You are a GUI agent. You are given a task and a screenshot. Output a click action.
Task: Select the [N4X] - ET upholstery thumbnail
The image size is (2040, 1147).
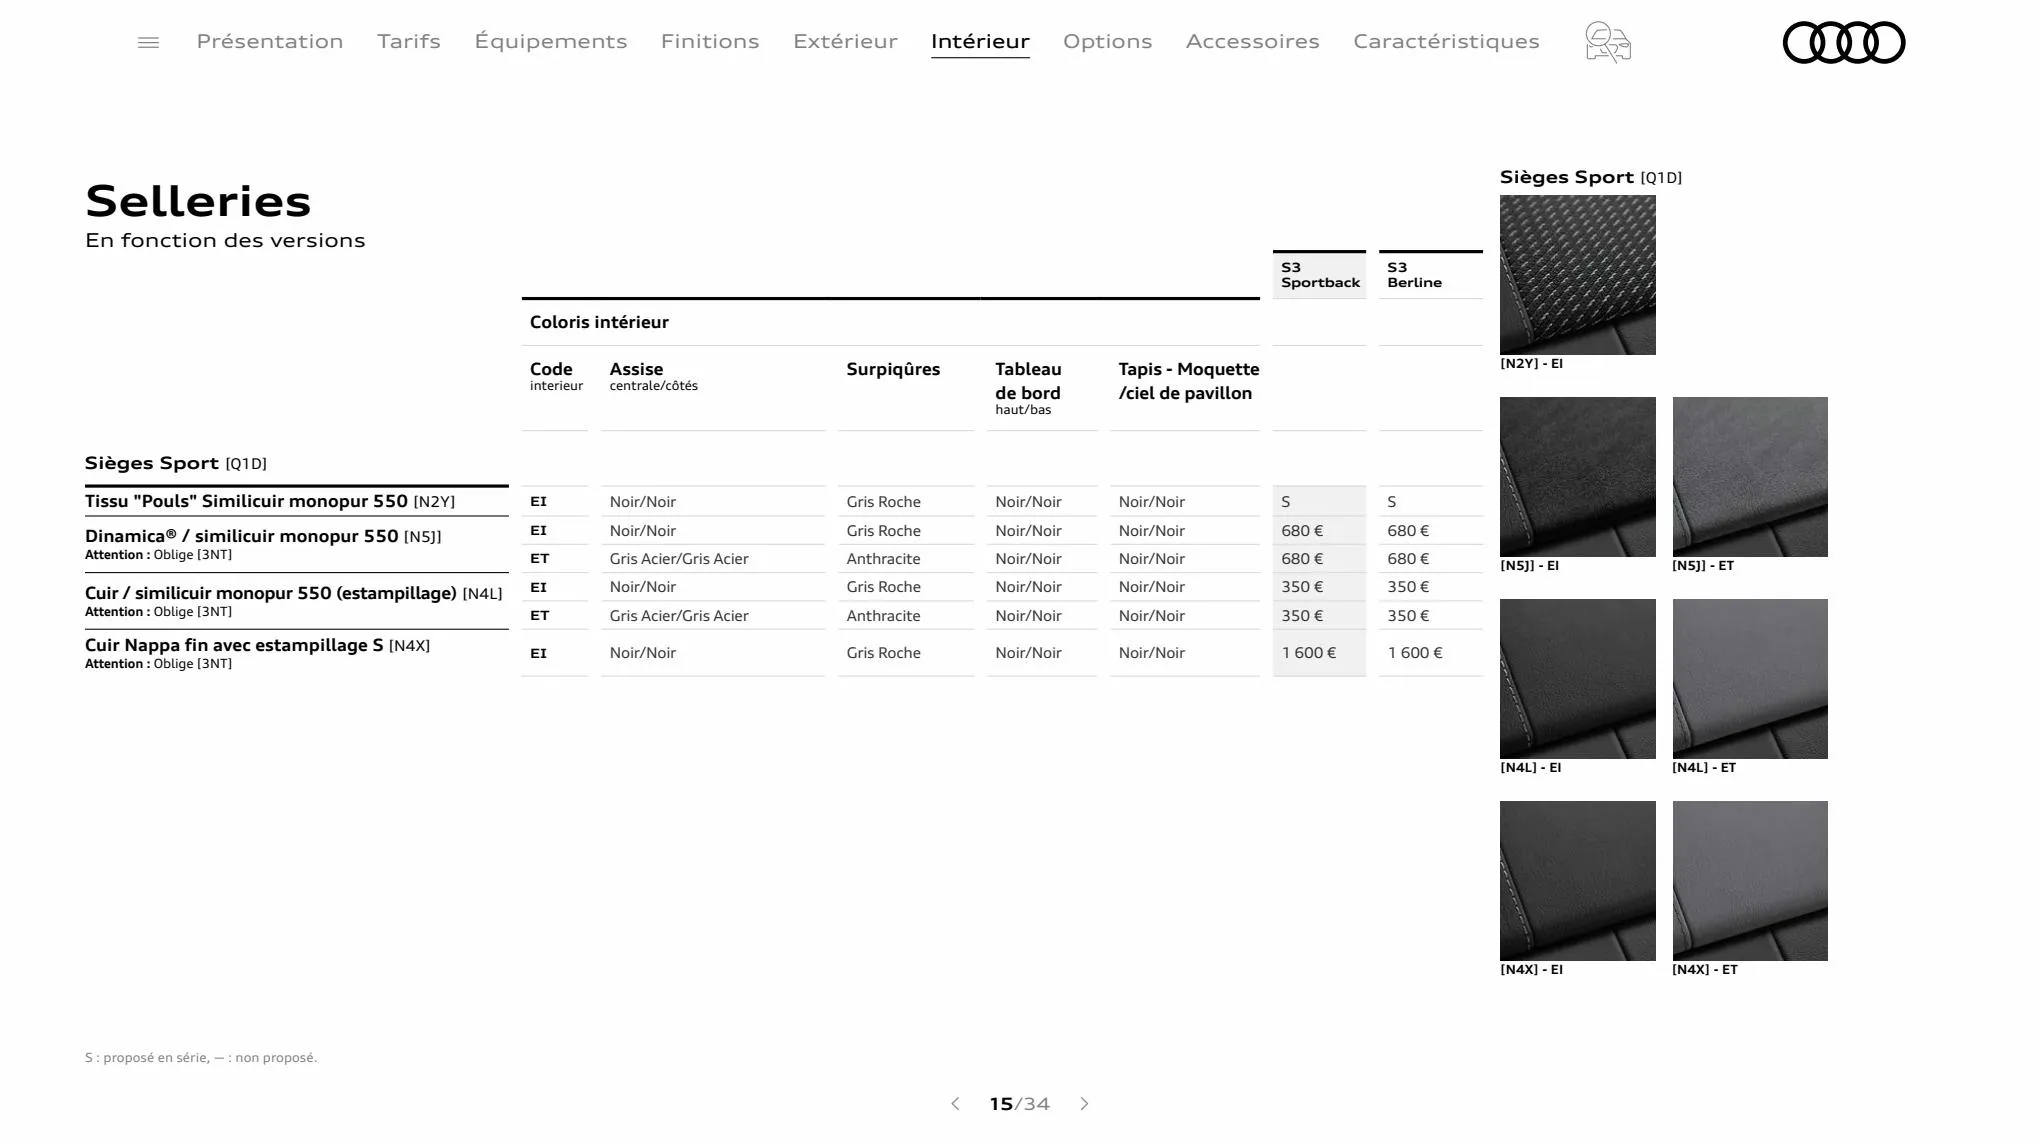(1750, 881)
